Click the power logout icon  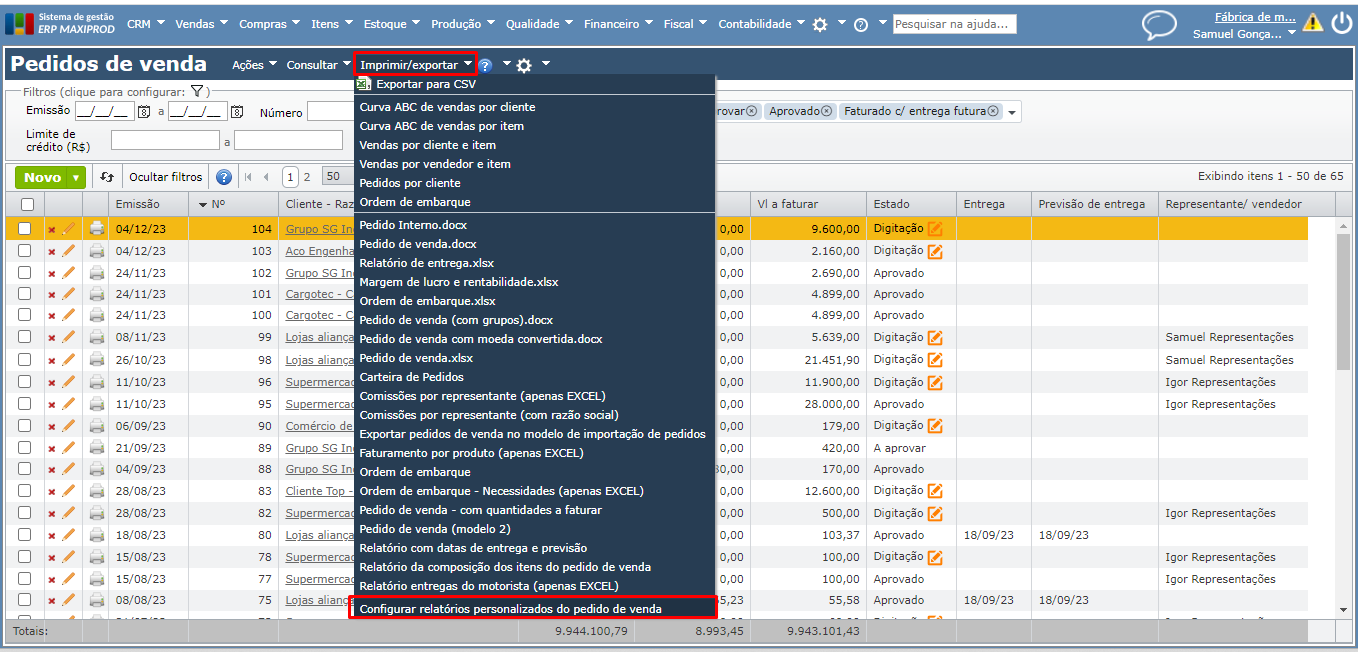tap(1341, 23)
